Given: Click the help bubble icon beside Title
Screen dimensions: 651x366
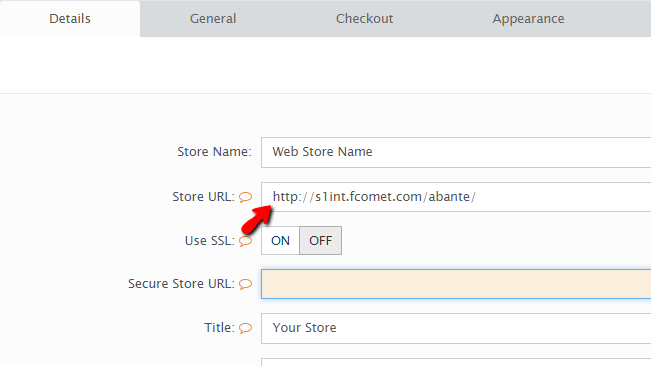Looking at the screenshot, I should pos(245,328).
